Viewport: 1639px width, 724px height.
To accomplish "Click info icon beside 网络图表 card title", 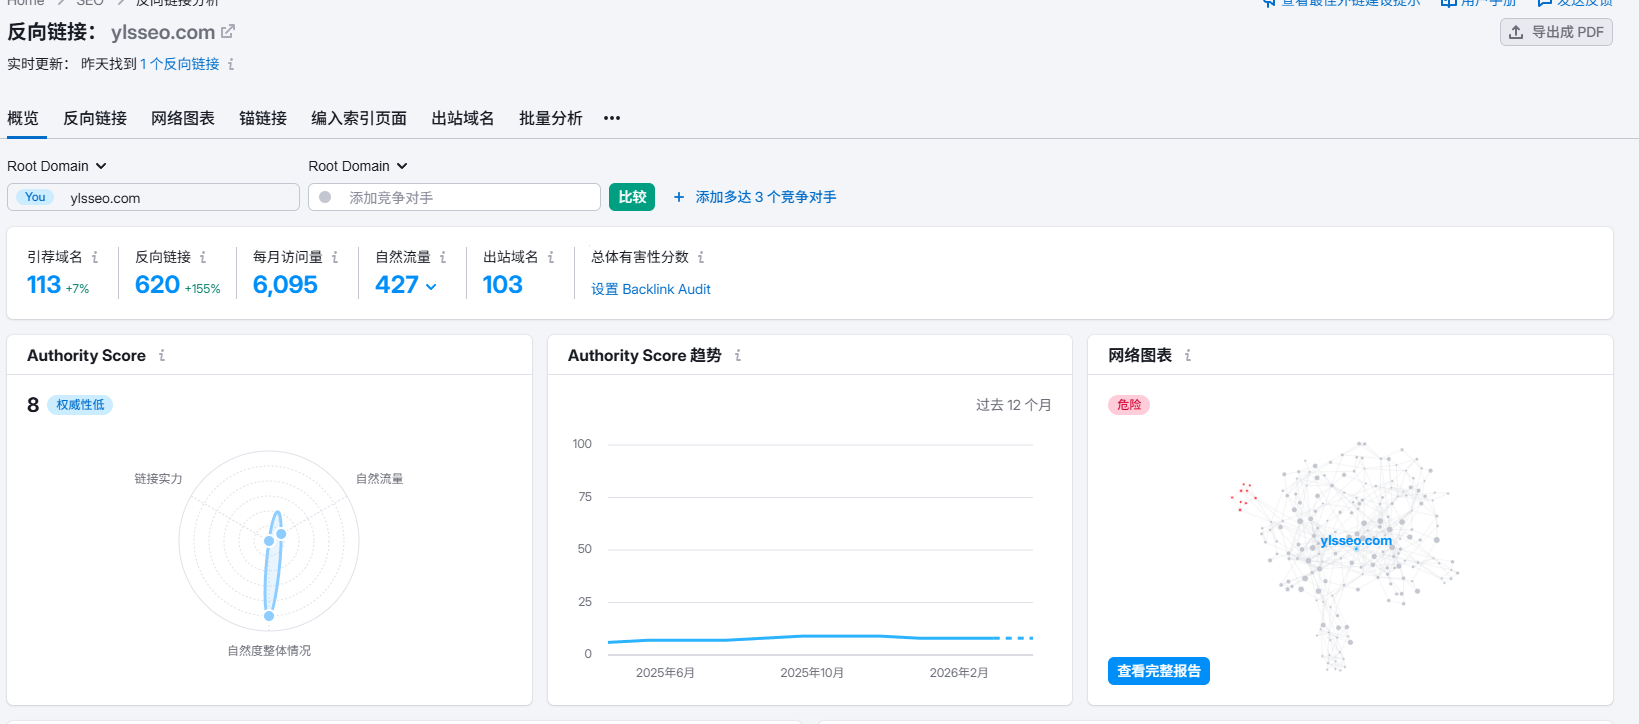I will (1188, 355).
